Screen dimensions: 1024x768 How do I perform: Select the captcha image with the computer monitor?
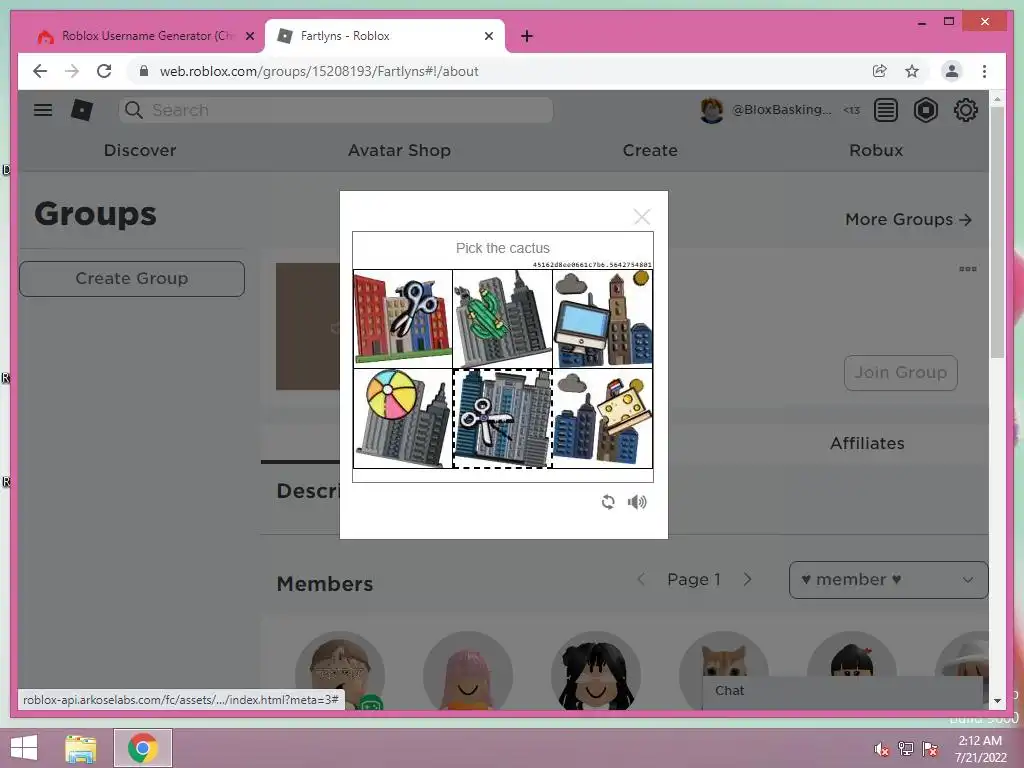pos(602,319)
